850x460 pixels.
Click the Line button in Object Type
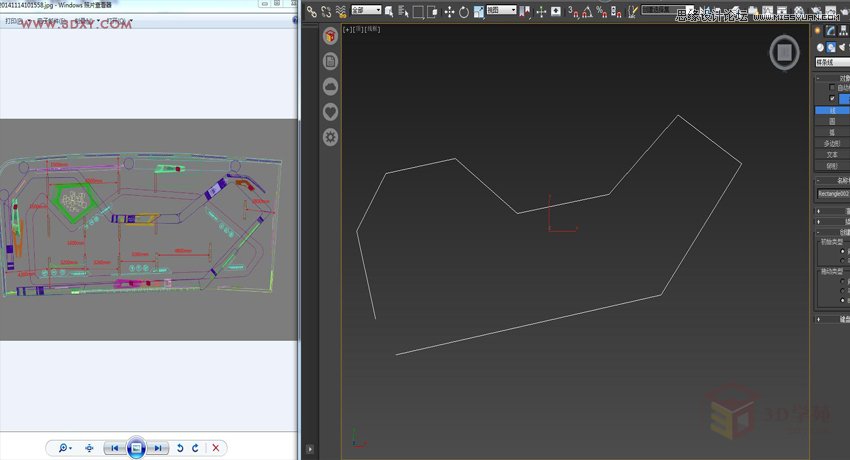point(832,109)
